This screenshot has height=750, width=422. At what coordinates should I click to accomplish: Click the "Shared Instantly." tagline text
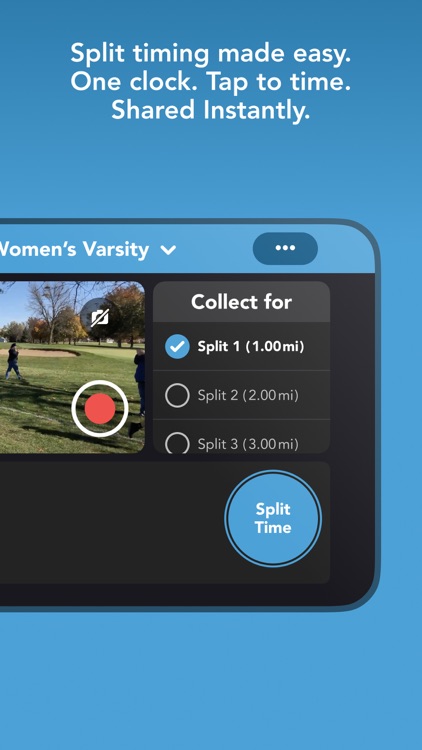tap(211, 110)
